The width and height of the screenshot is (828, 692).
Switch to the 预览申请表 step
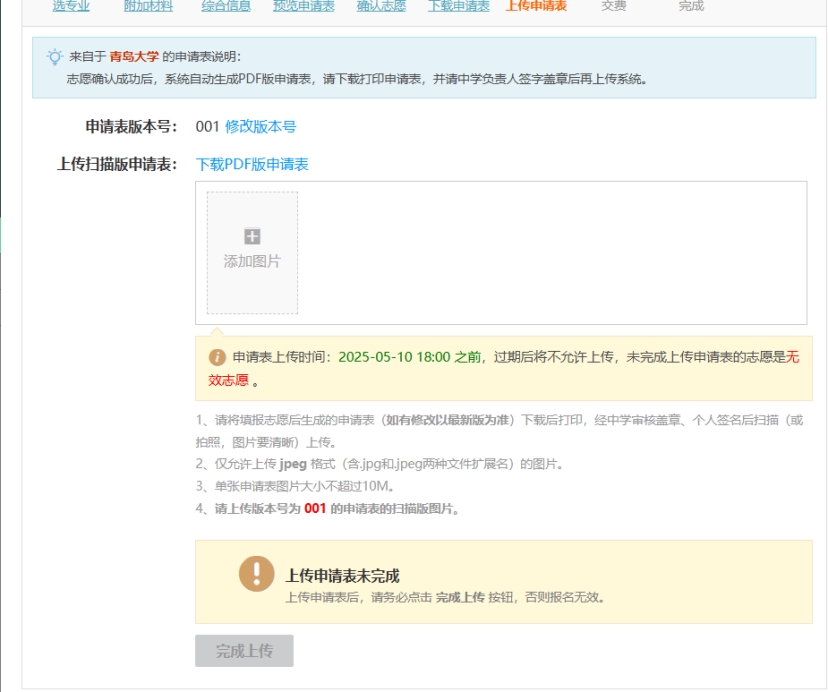coord(304,6)
